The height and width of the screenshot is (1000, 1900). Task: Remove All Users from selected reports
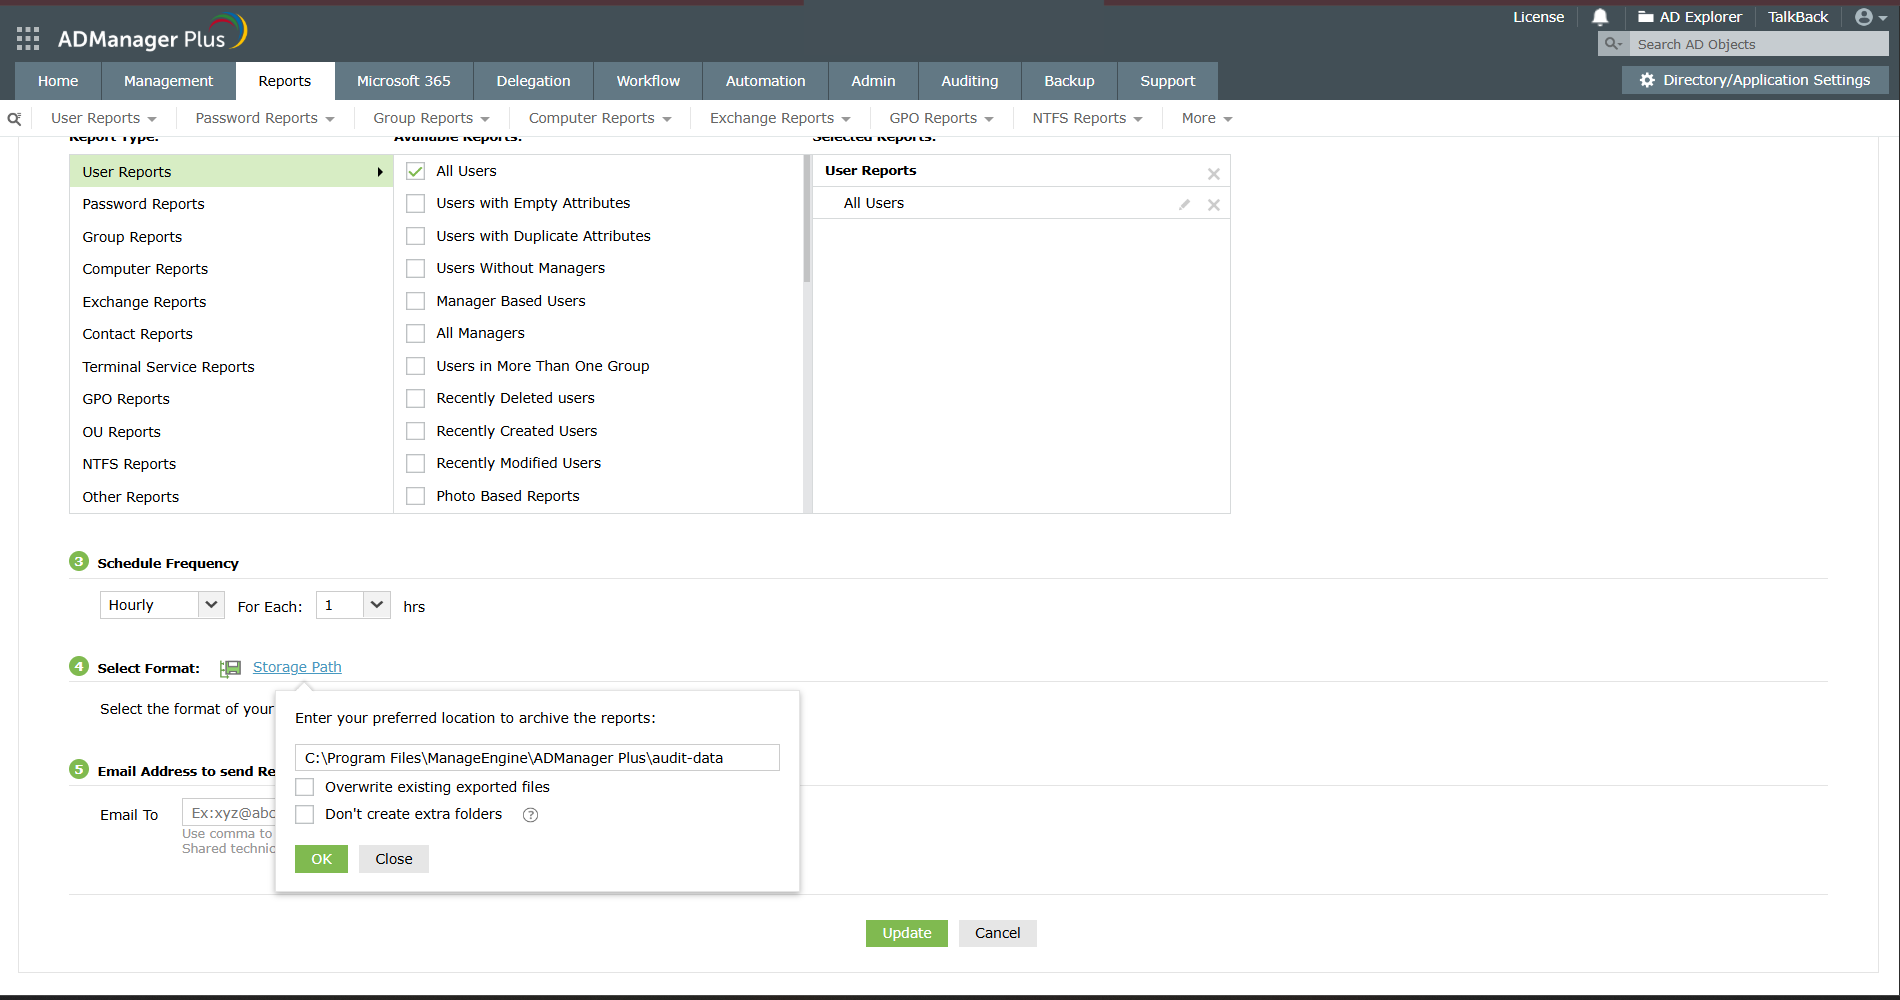point(1213,205)
